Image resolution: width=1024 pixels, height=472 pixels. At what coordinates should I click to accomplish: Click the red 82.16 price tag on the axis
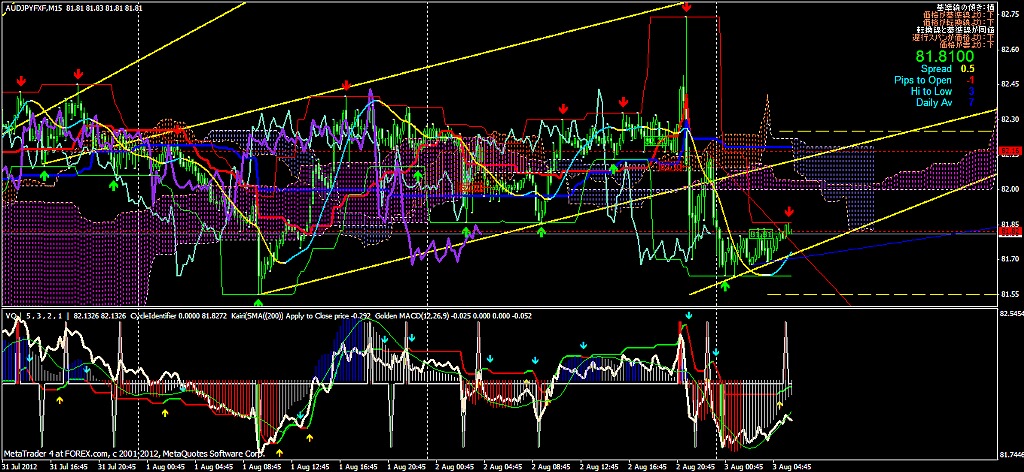pyautogui.click(x=1010, y=150)
